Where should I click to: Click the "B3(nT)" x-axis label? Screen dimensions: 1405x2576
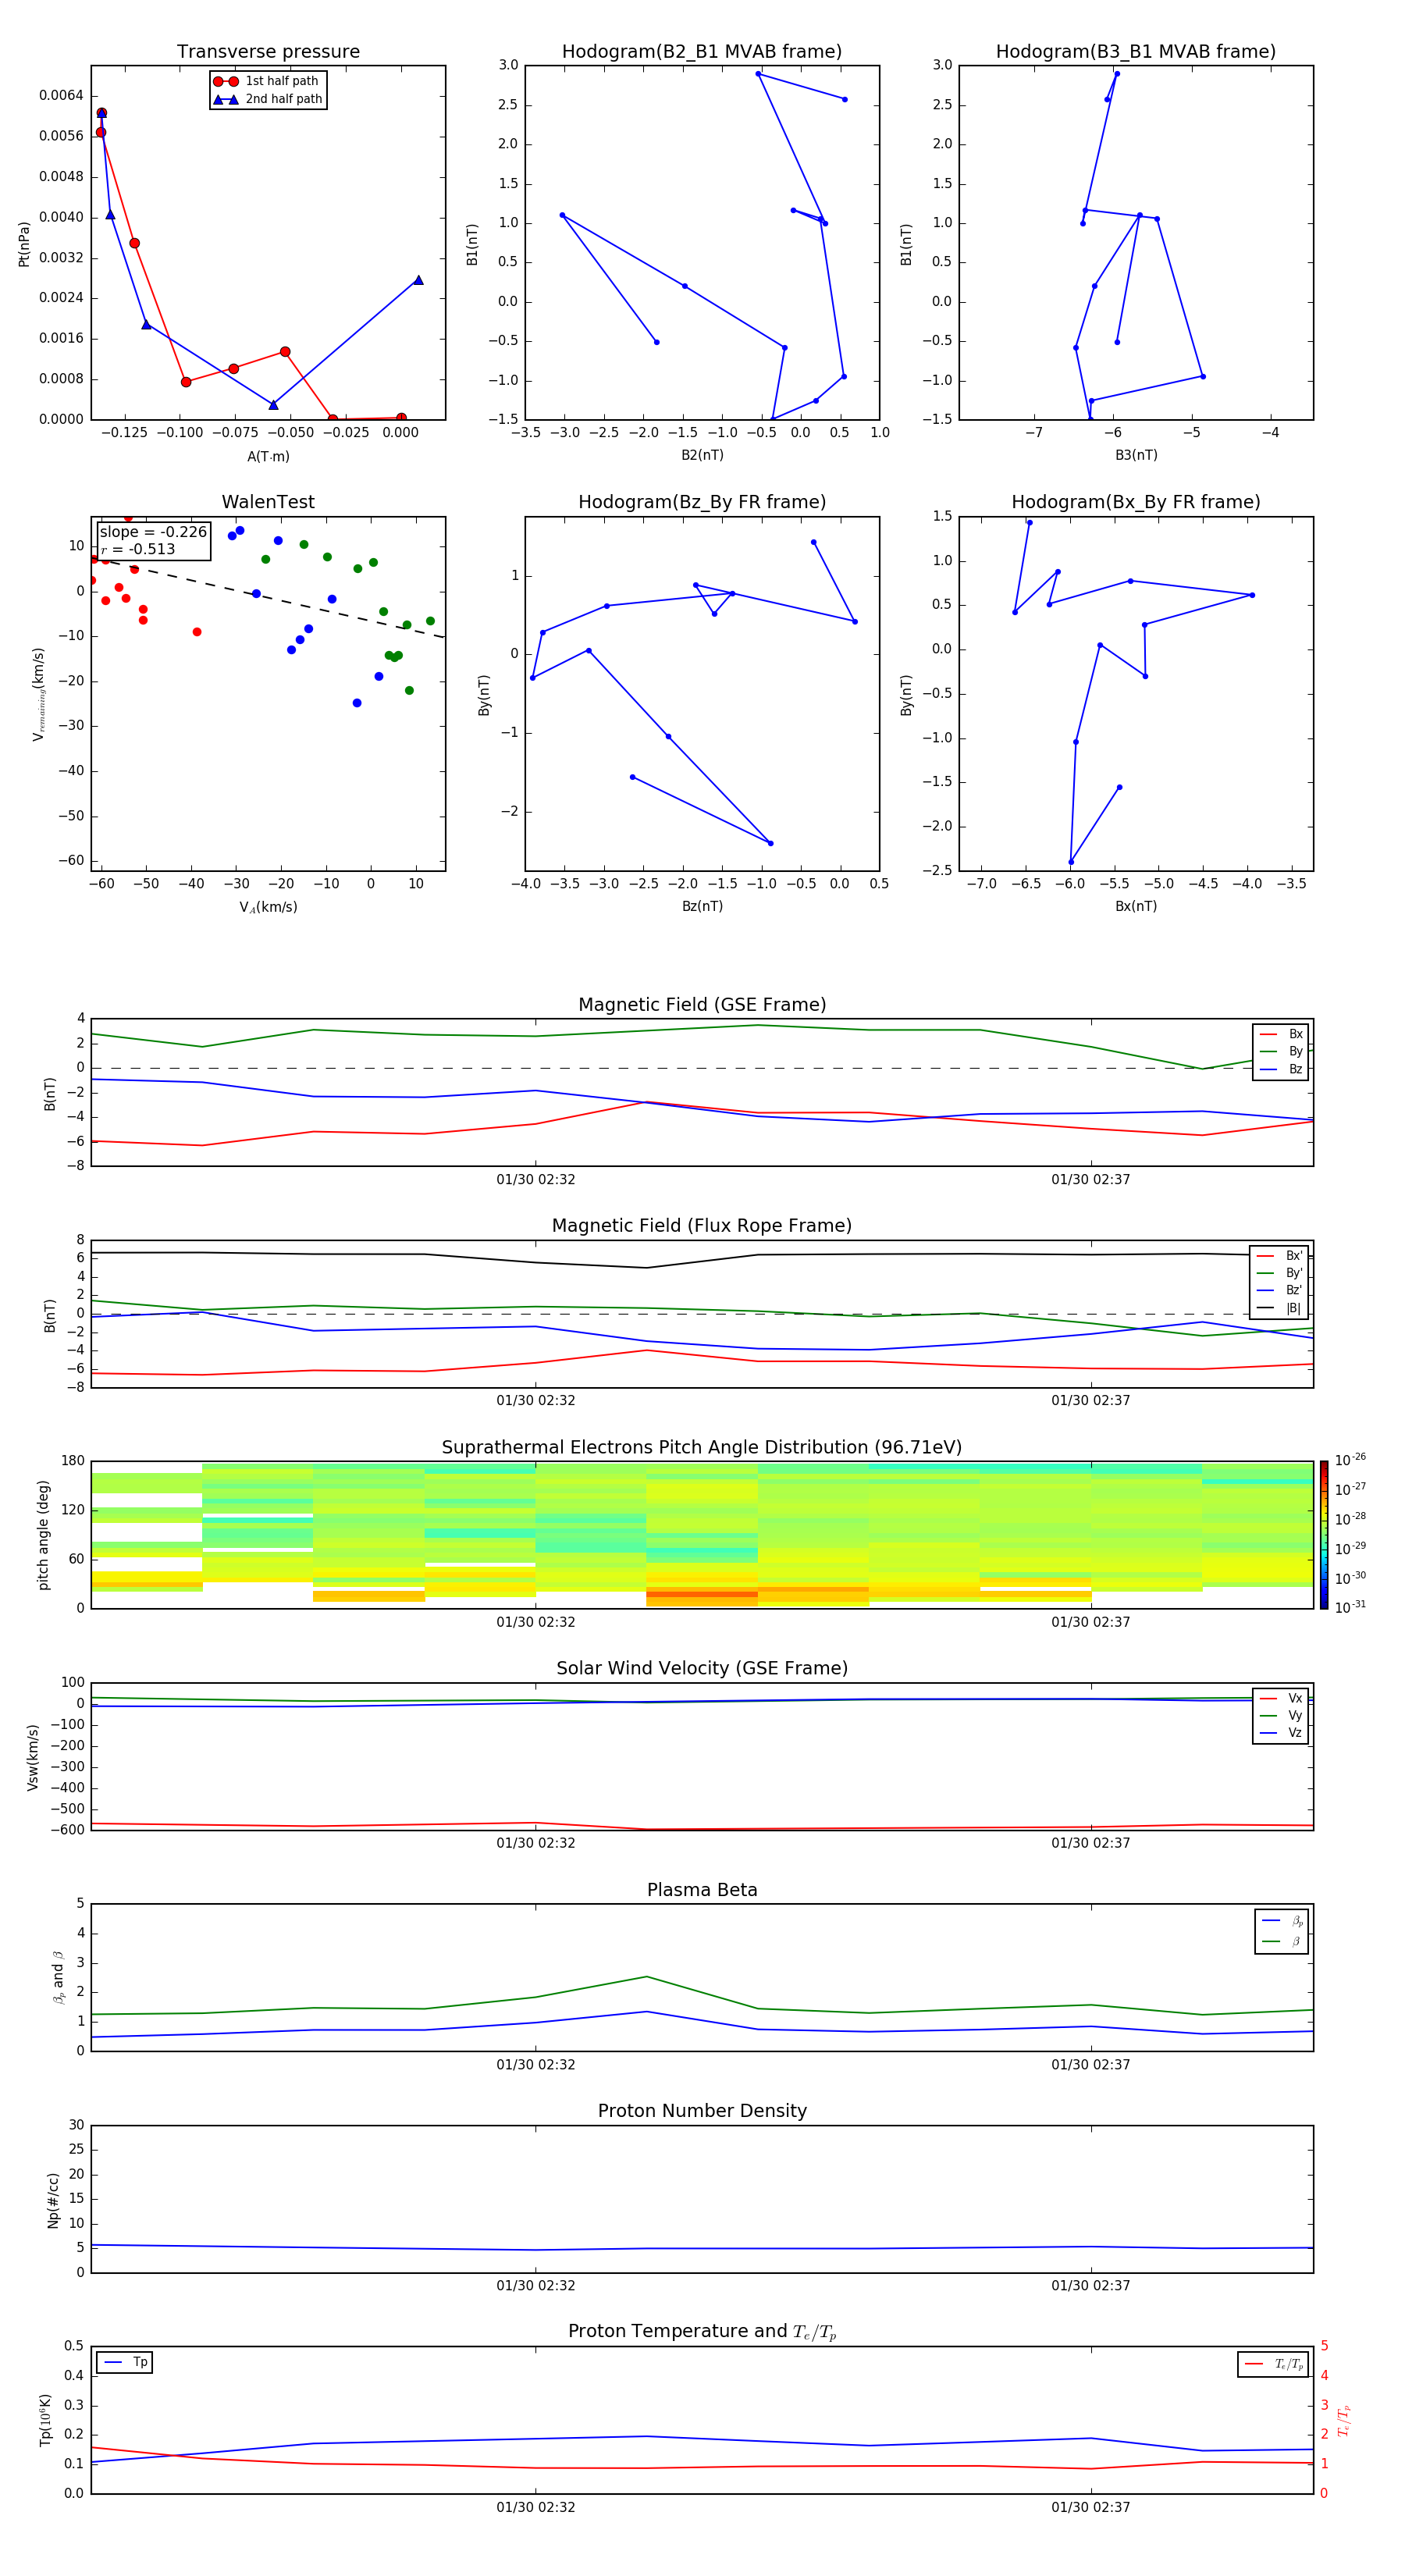click(x=1136, y=455)
